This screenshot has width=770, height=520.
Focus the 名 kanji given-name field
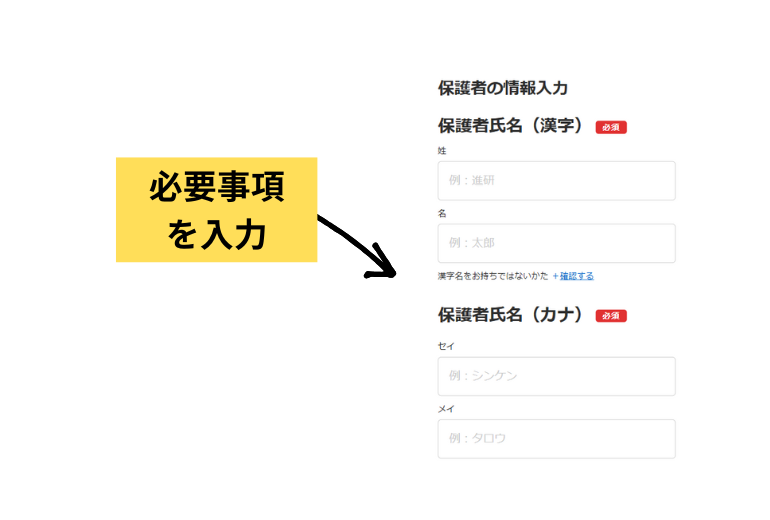[556, 244]
